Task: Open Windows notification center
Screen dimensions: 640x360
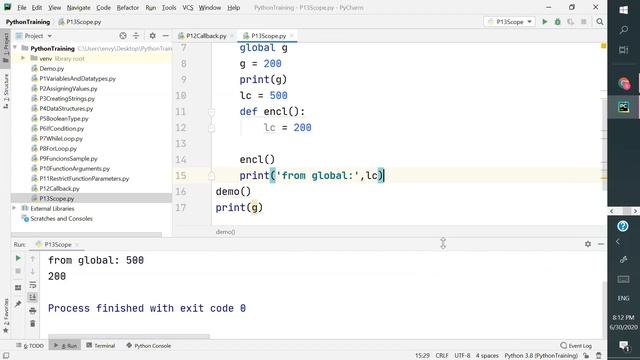Action: click(x=623, y=346)
